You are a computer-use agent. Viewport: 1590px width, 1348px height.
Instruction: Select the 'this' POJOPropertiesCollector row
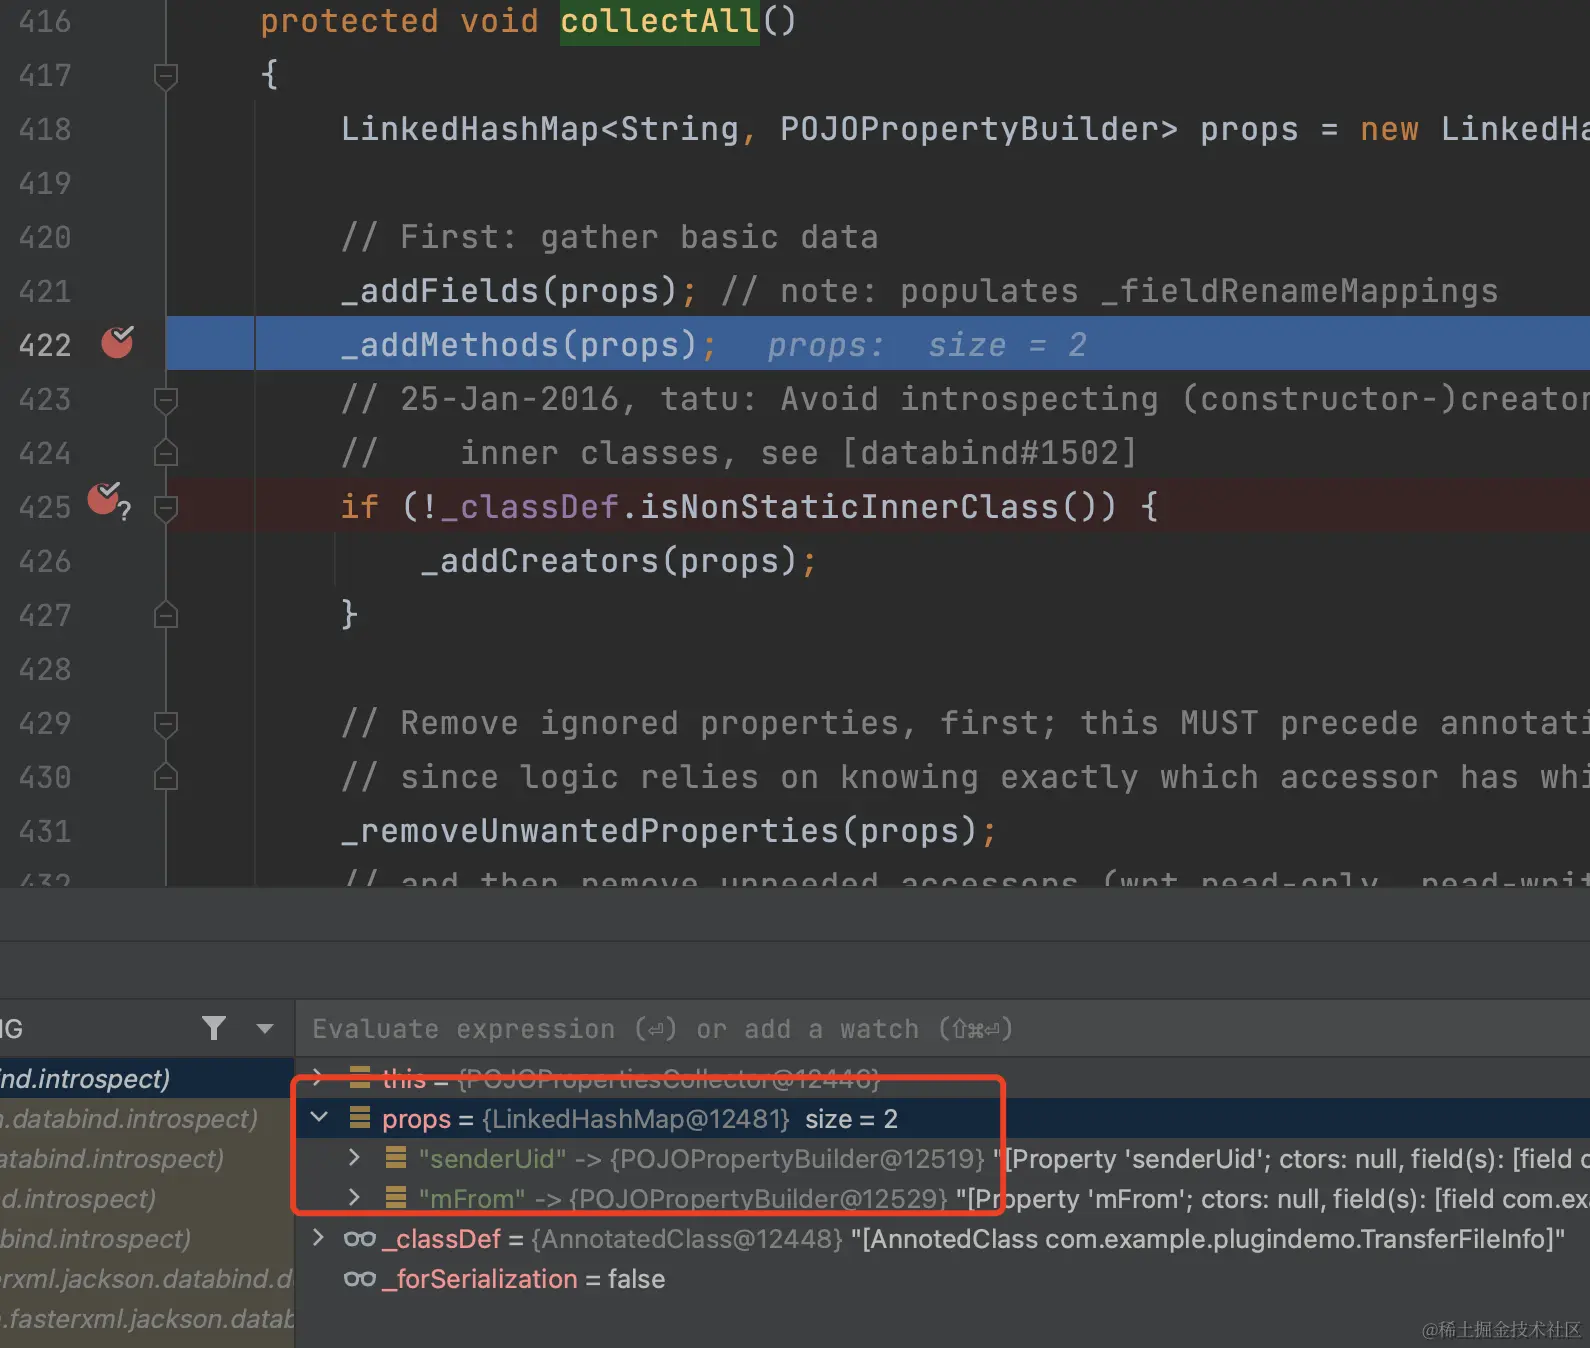coord(942,1078)
